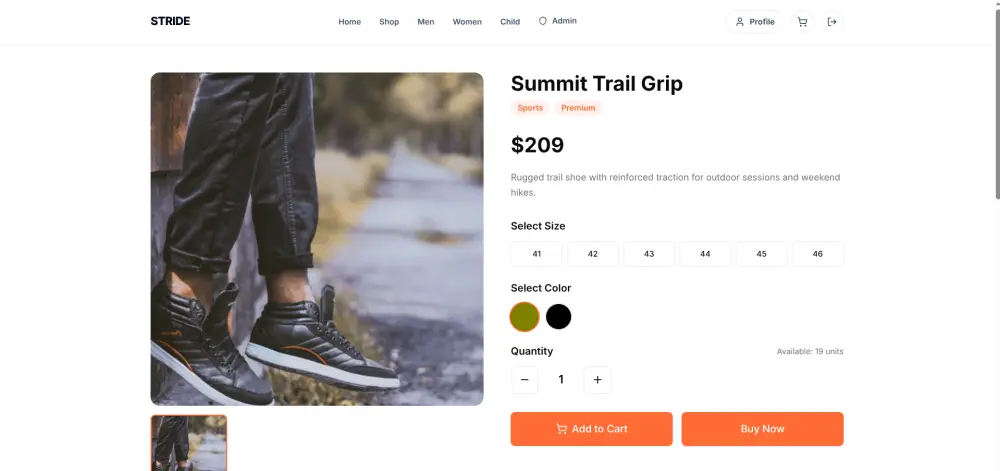
Task: Navigate to the Women category
Action: (x=467, y=22)
